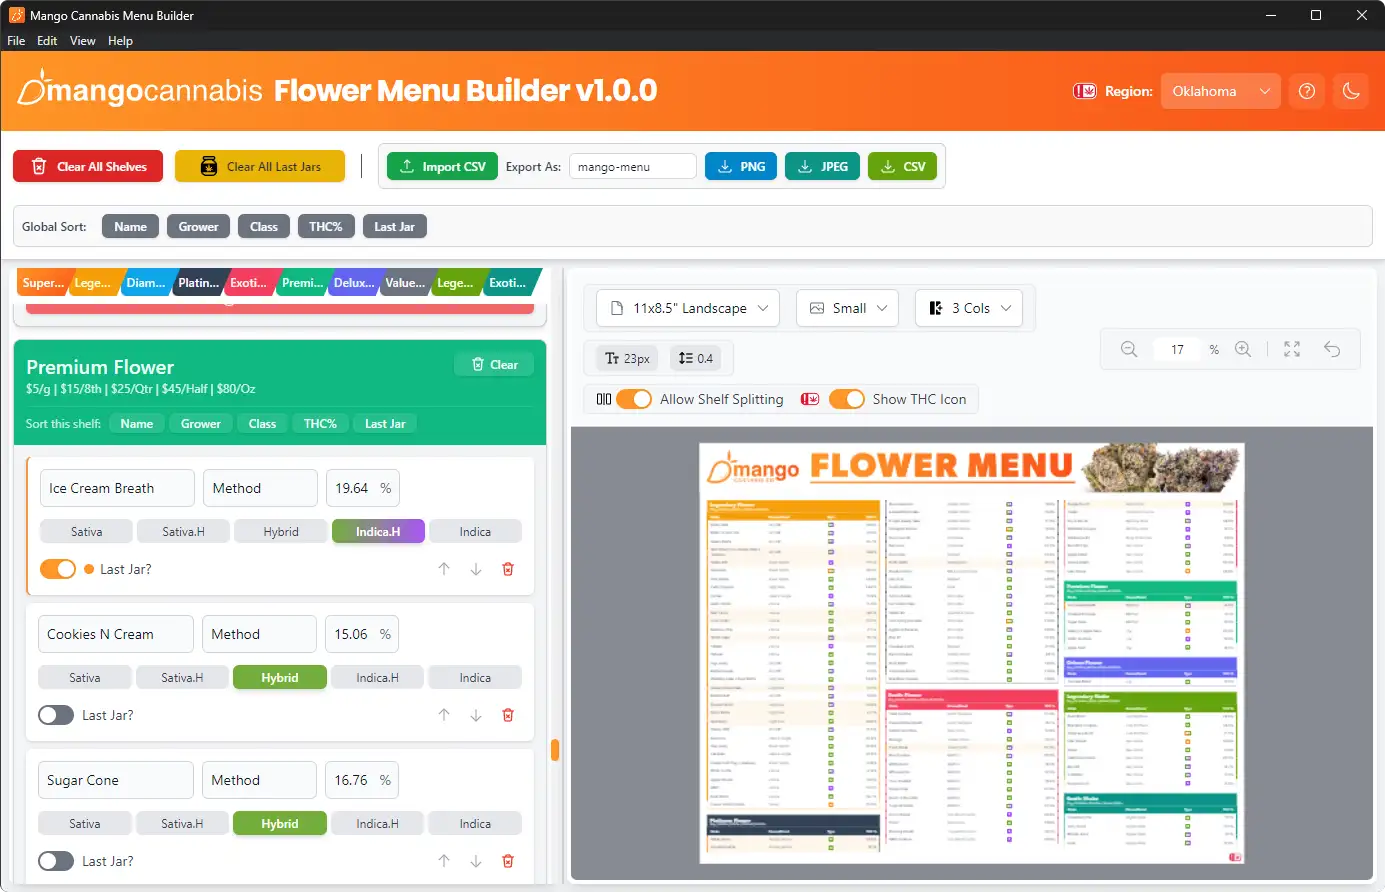The image size is (1385, 892).
Task: Open the Oklahoma region dropdown
Action: coord(1220,91)
